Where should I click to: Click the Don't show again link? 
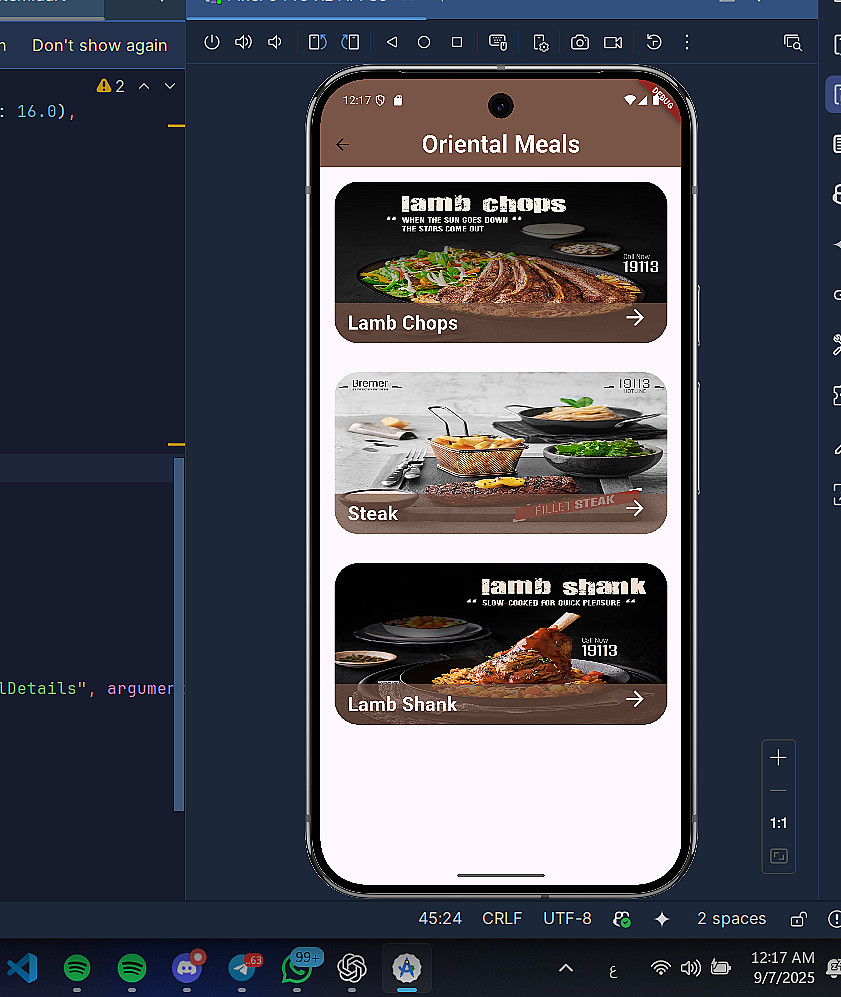[x=100, y=46]
